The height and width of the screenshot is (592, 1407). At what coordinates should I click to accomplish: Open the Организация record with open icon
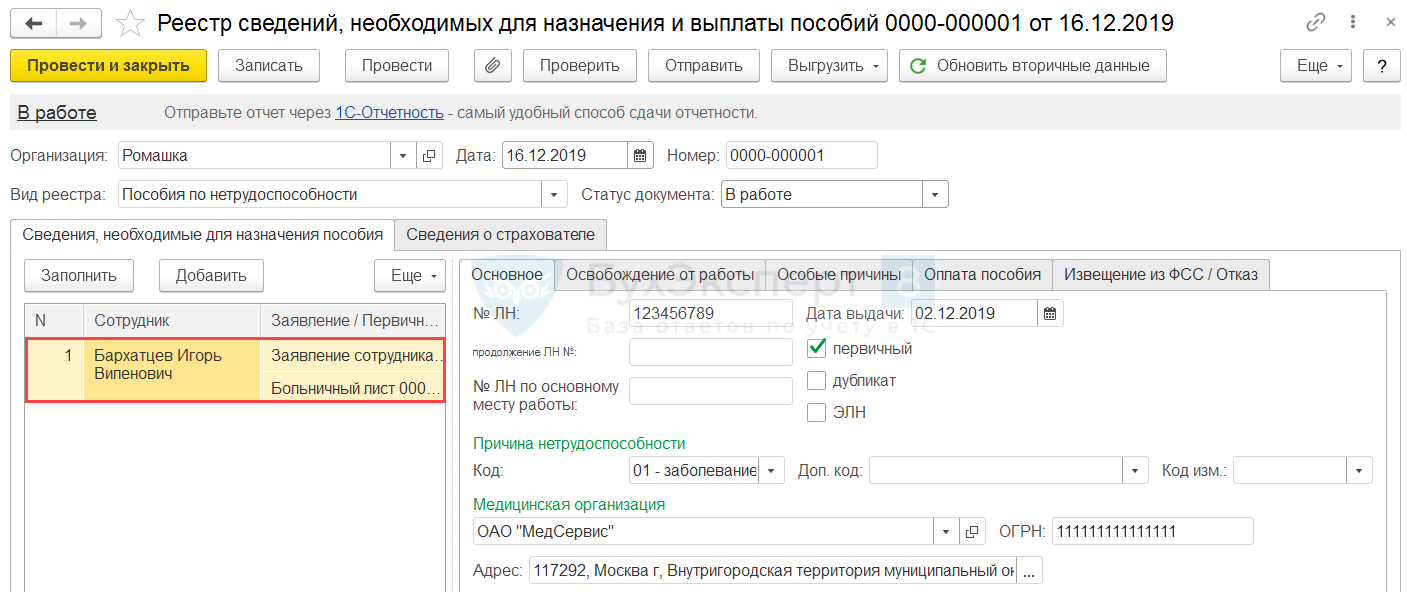tap(429, 155)
